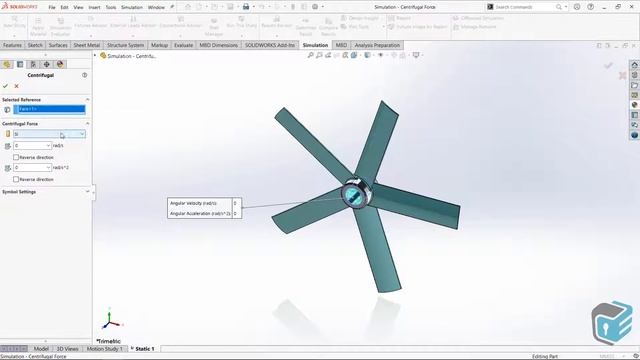Open the File Explorer folder icon in task pane

pyautogui.click(x=634, y=85)
